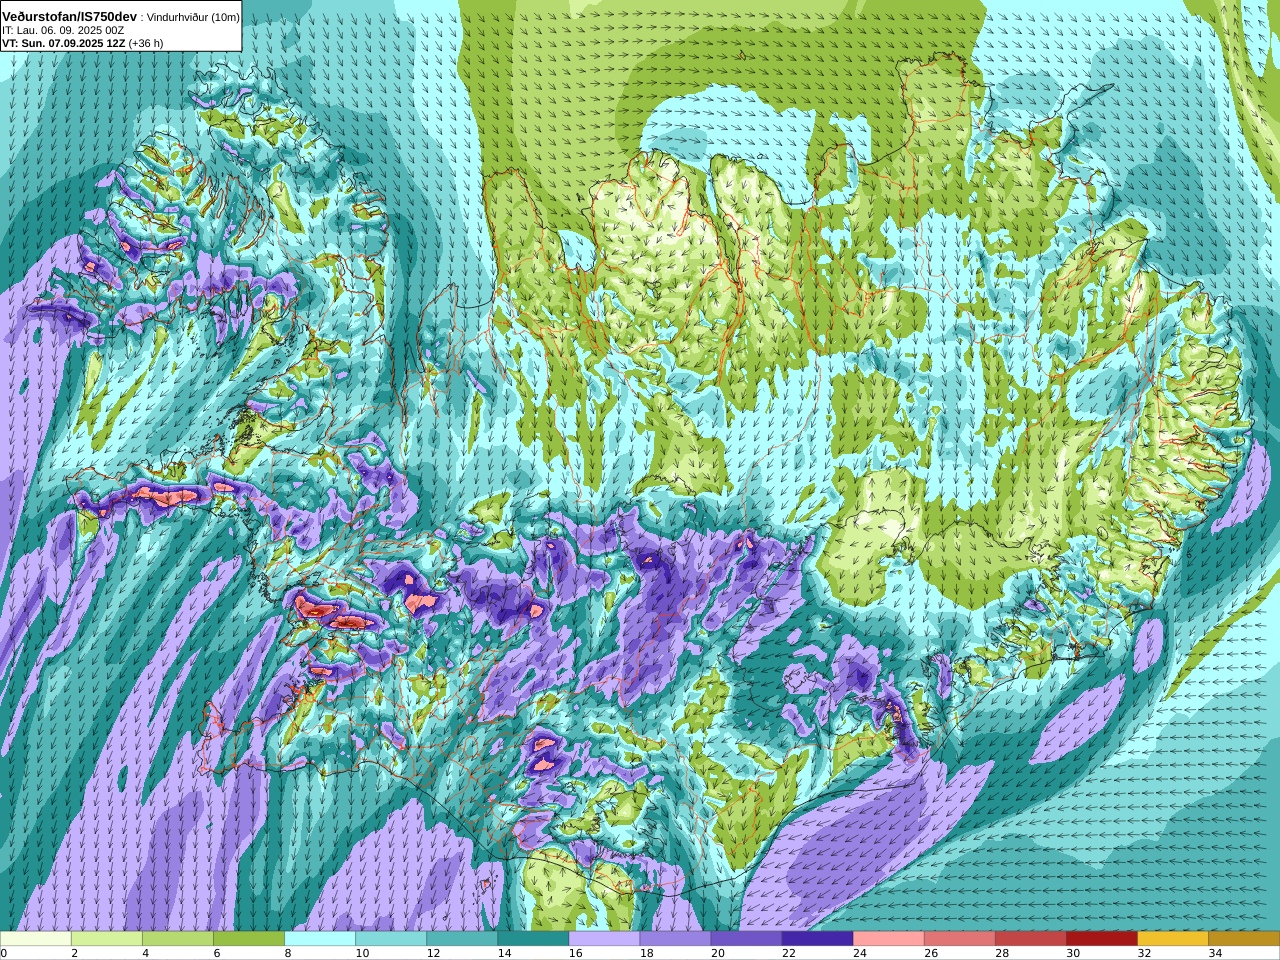The width and height of the screenshot is (1280, 960).
Task: Click the olive green 6–8 legend swatch
Action: 249,939
